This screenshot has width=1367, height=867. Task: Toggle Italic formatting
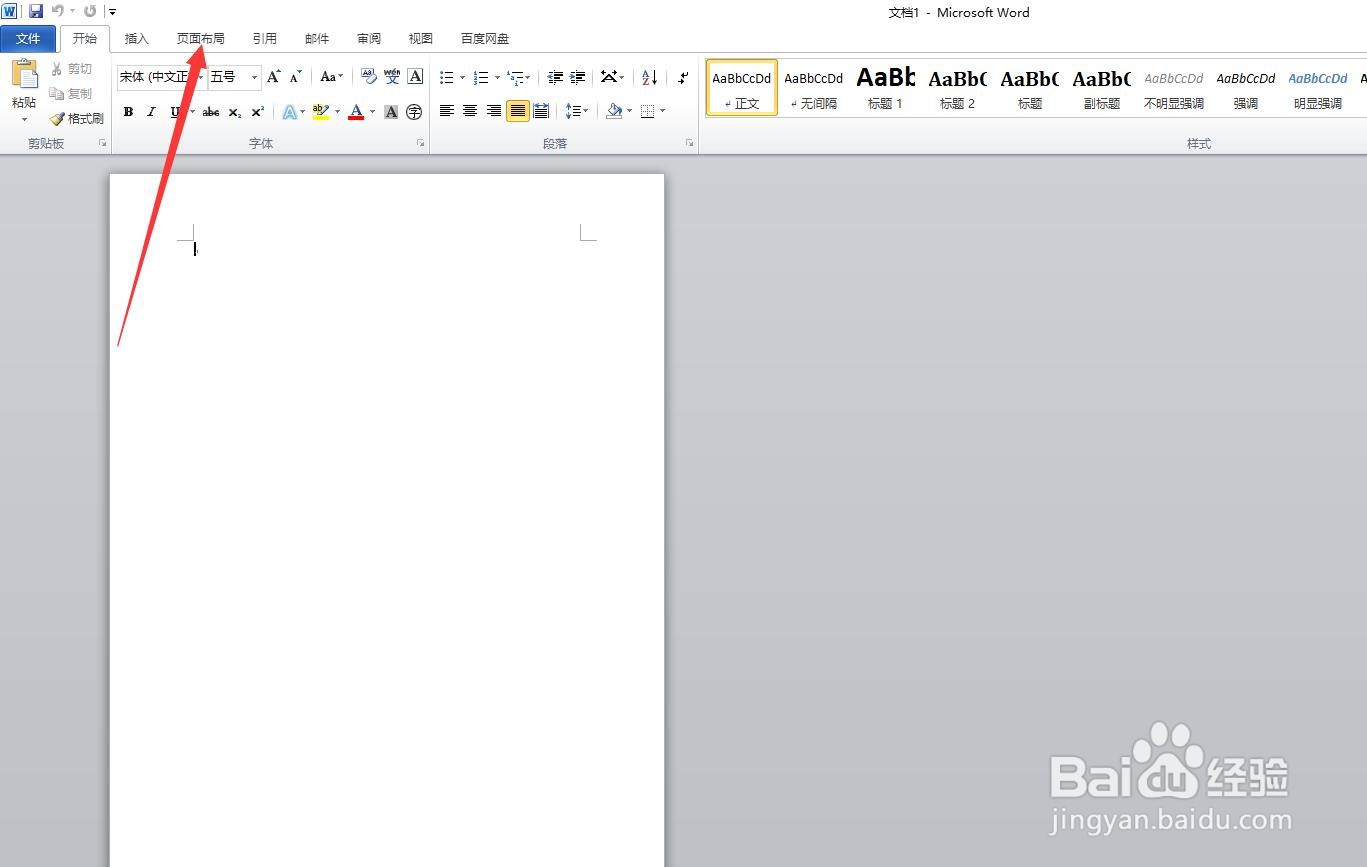tap(151, 112)
